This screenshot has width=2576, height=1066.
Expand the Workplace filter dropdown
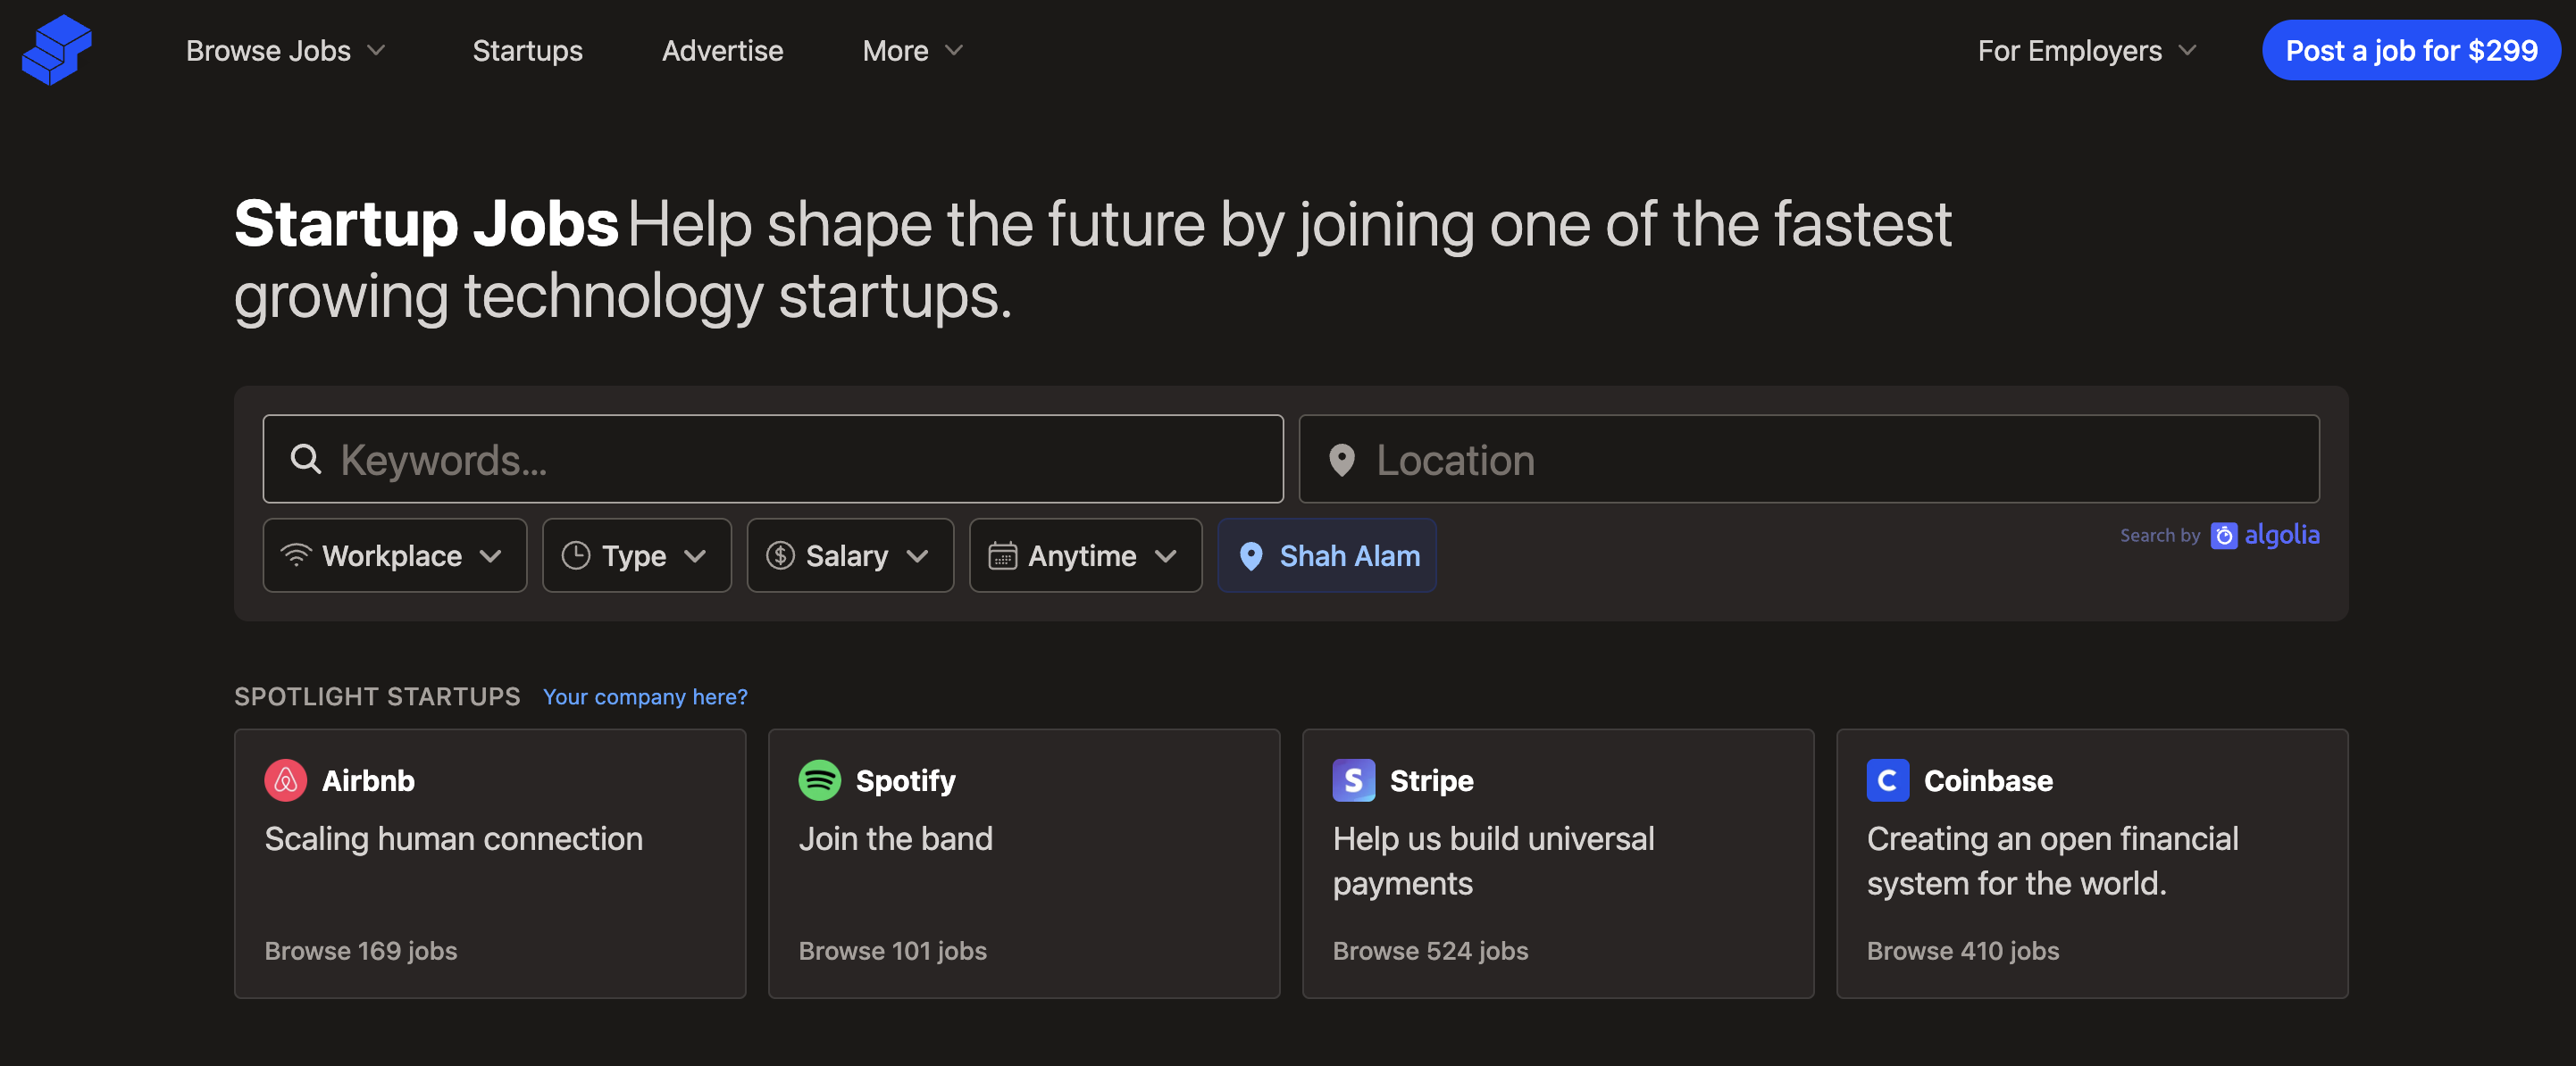coord(394,556)
